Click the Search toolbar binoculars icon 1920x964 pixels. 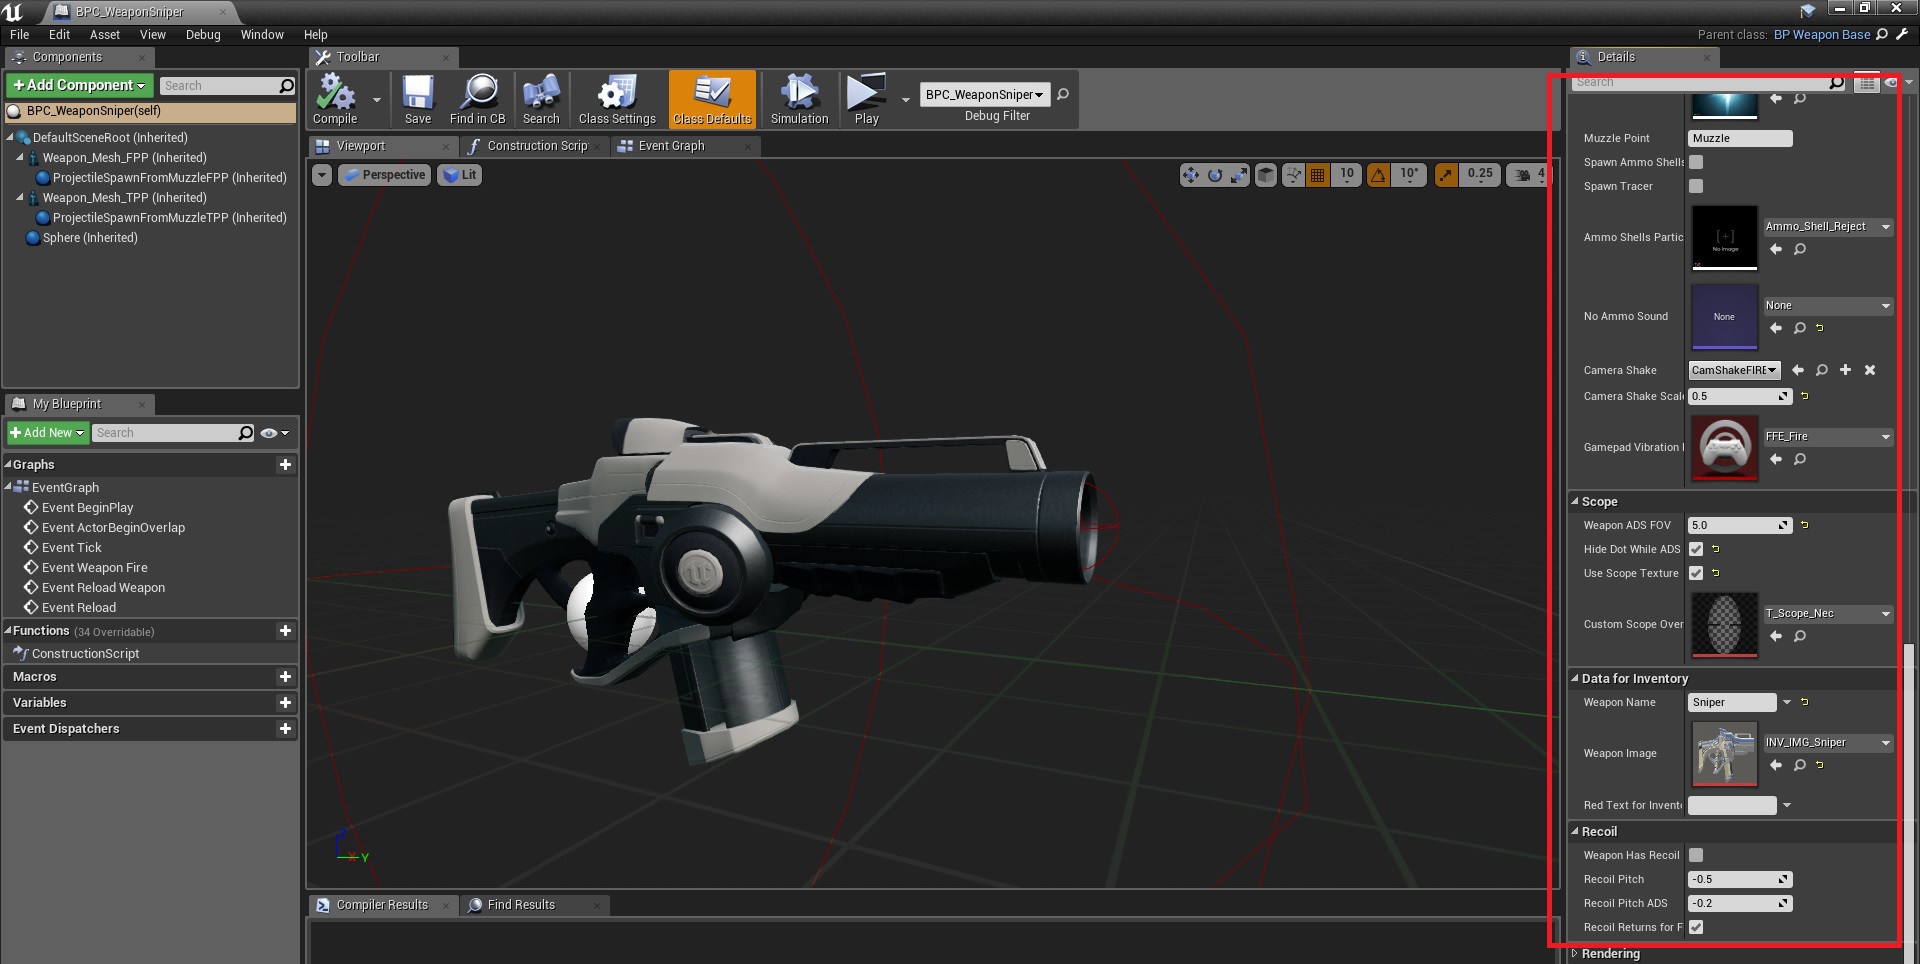(541, 98)
